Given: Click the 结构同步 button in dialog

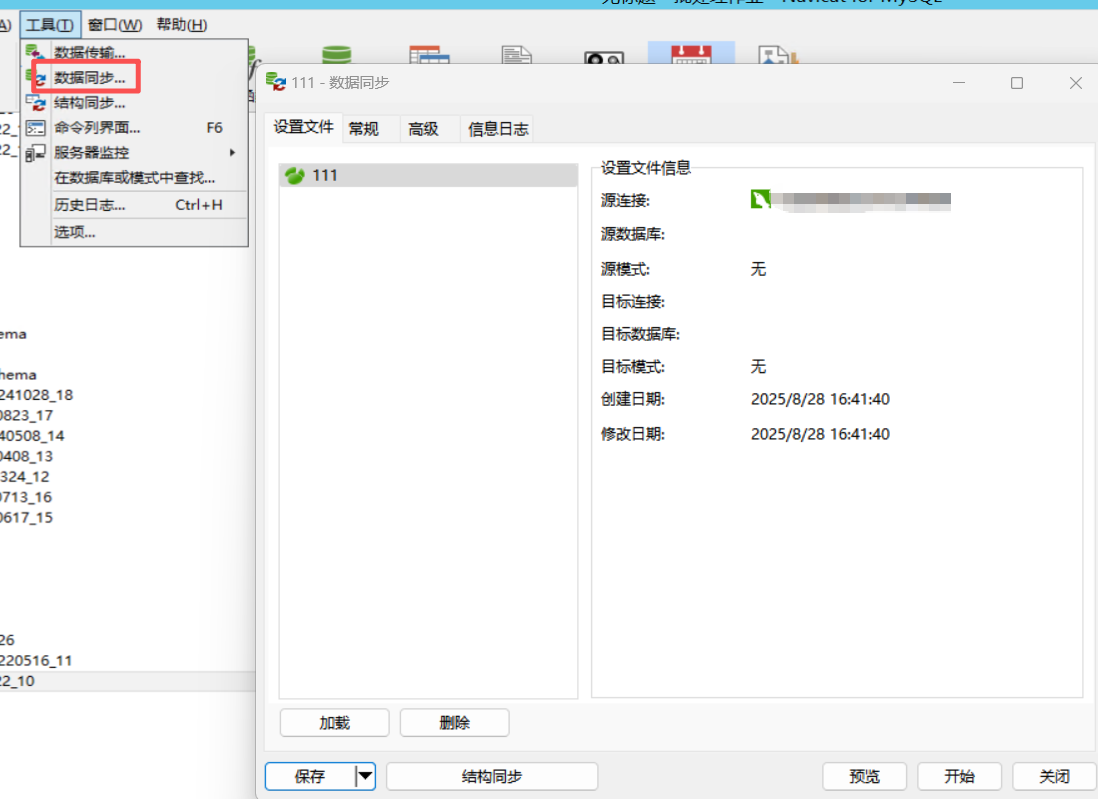Looking at the screenshot, I should click(492, 777).
